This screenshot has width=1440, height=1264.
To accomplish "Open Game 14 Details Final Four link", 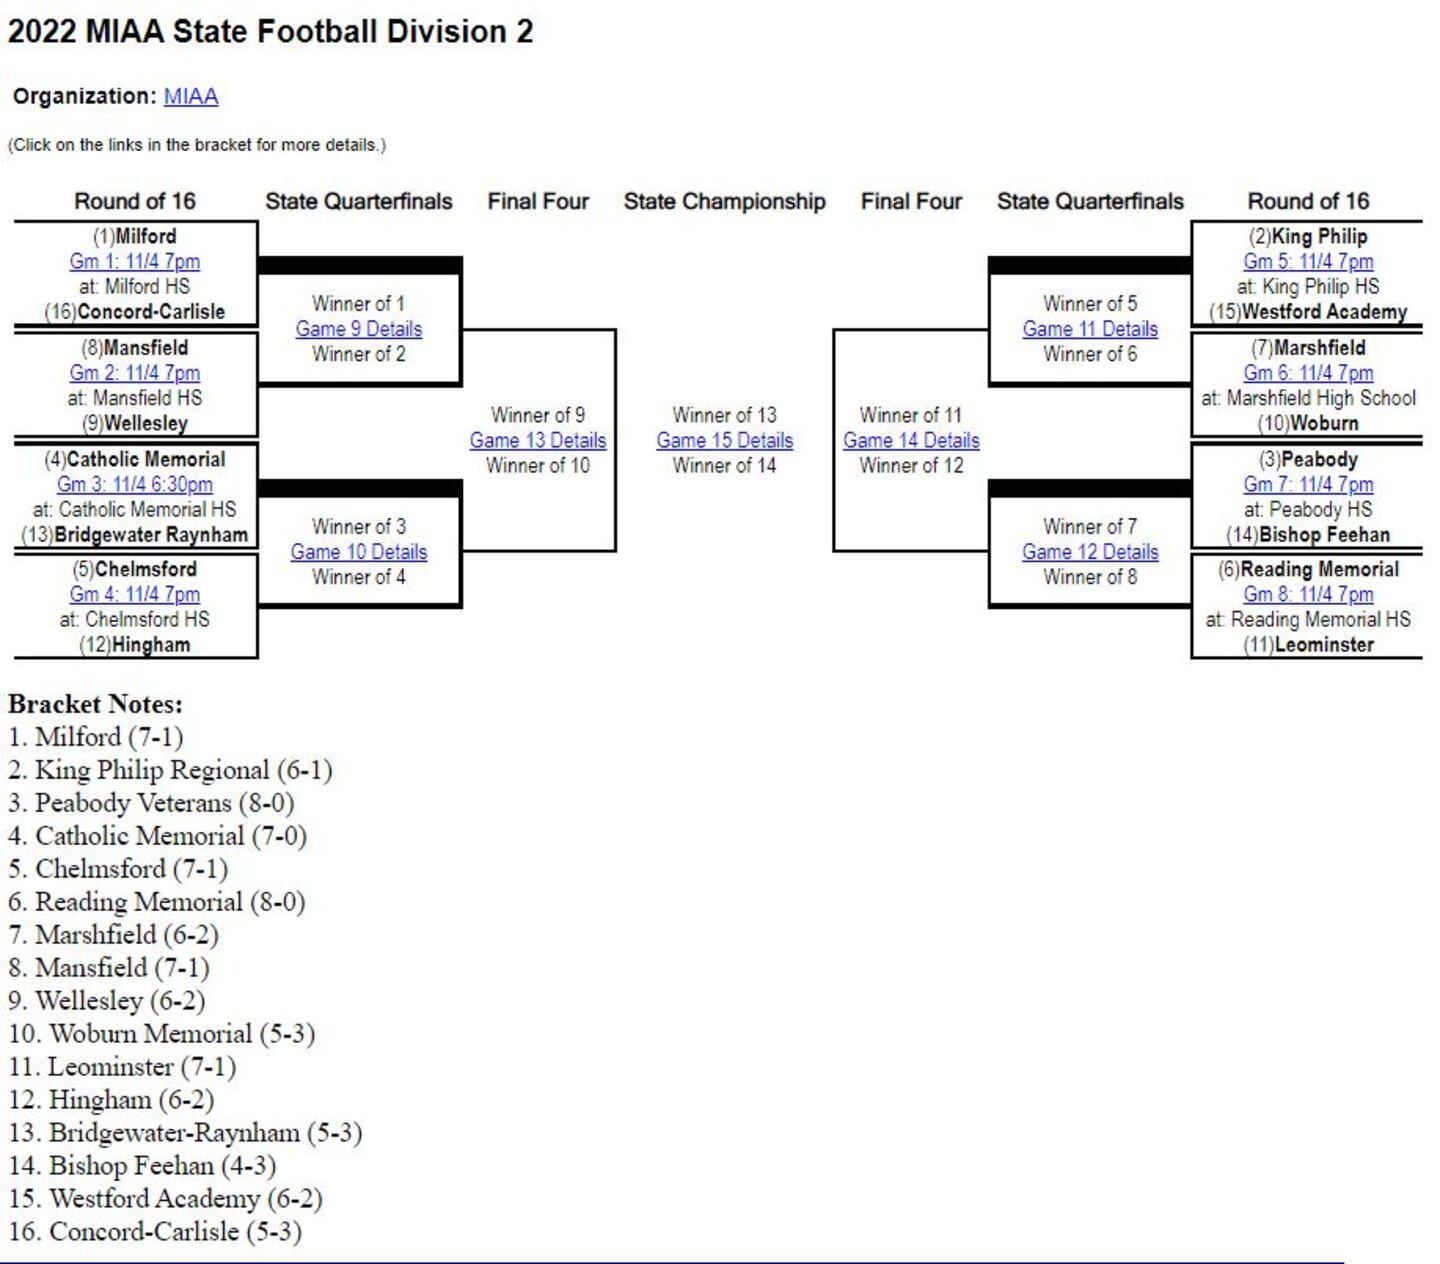I will 911,440.
